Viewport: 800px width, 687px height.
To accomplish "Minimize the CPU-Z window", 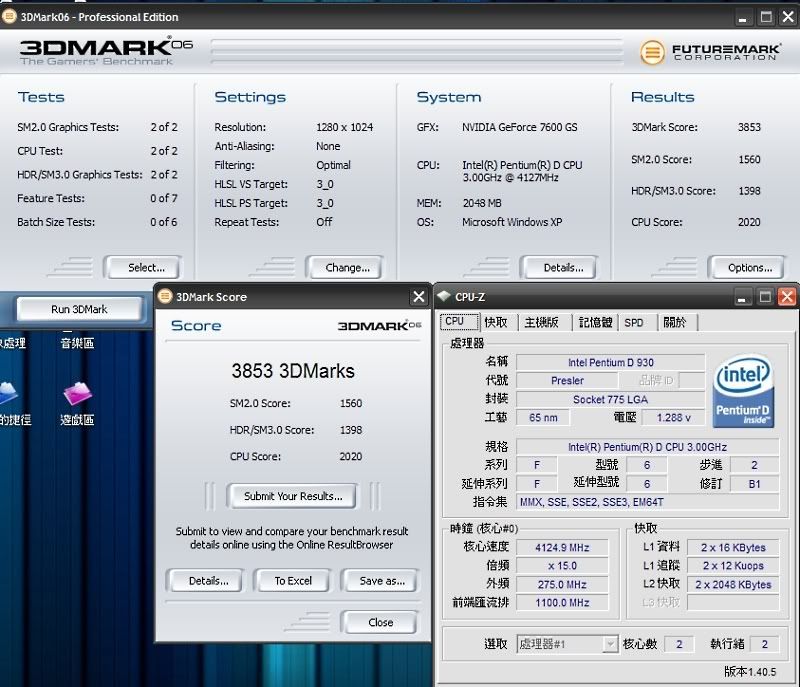I will pos(741,296).
